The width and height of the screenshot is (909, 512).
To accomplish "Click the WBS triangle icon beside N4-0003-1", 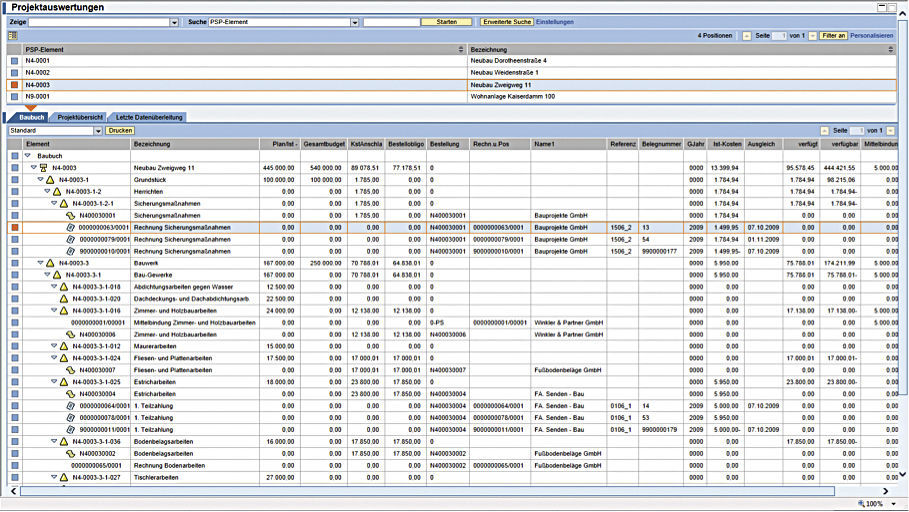I will (x=51, y=180).
